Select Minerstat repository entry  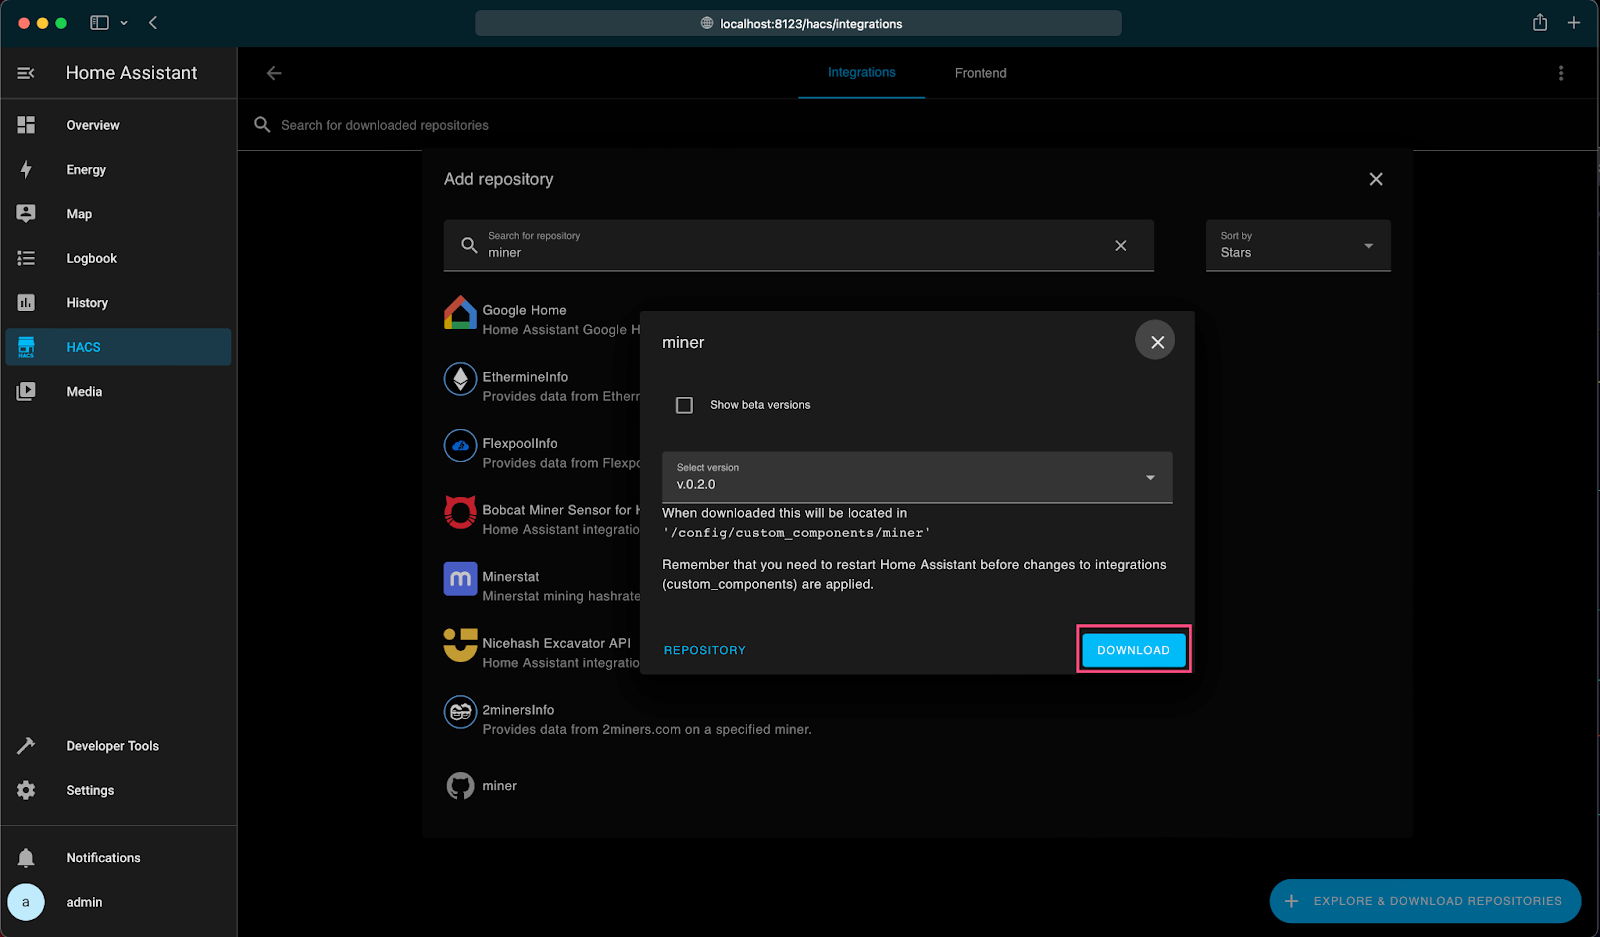(x=542, y=586)
